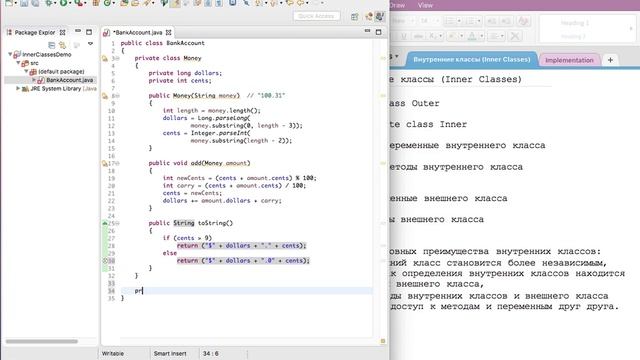
Task: Collapse the (default package) node
Action: (27, 71)
